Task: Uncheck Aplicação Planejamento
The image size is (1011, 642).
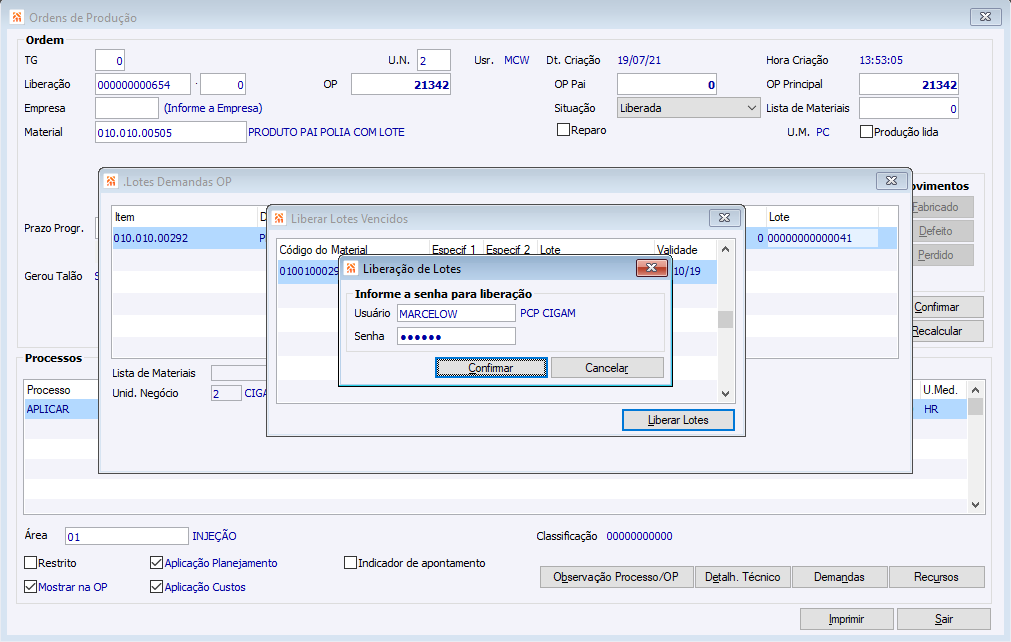Action: pos(156,563)
